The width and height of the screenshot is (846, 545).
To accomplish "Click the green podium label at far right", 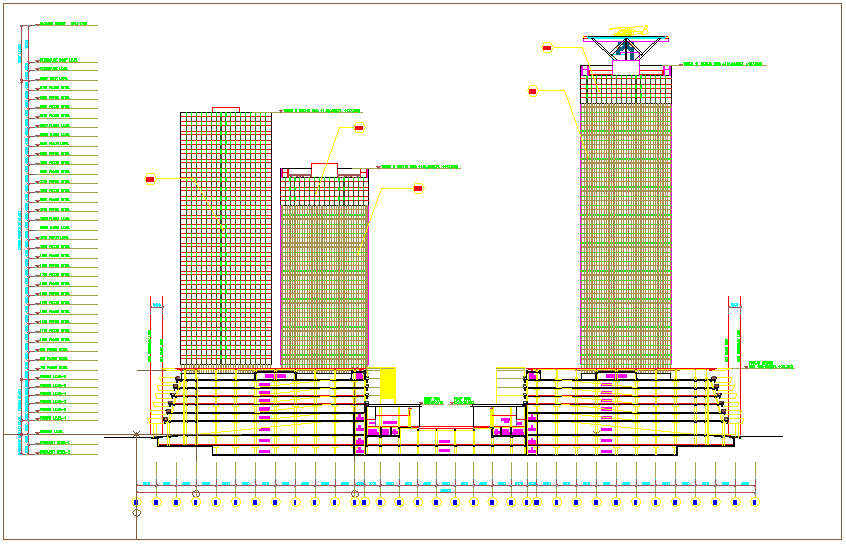I will [771, 365].
